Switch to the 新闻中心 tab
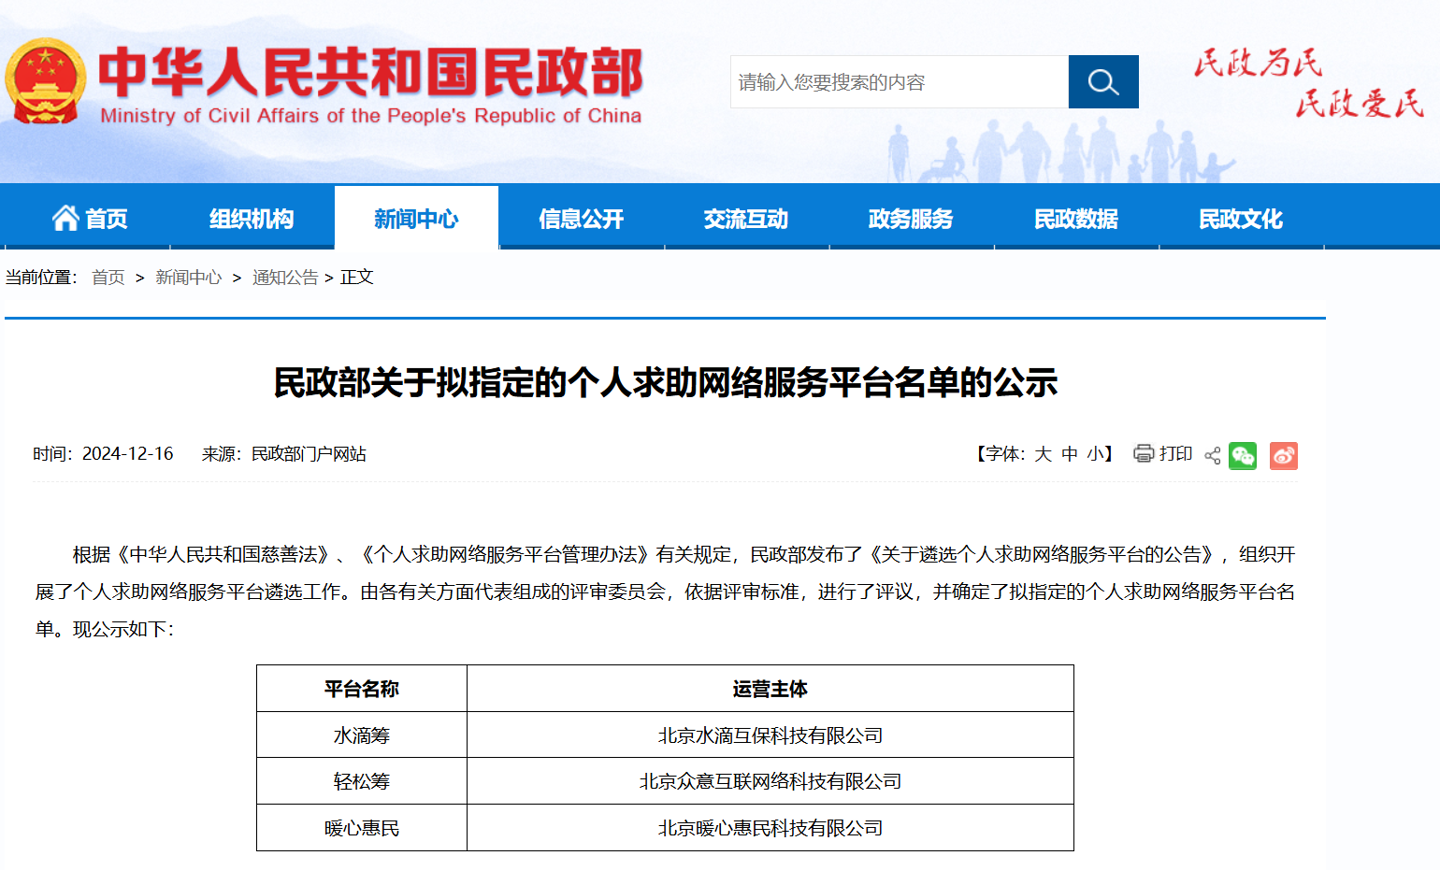The height and width of the screenshot is (870, 1440). [x=416, y=218]
